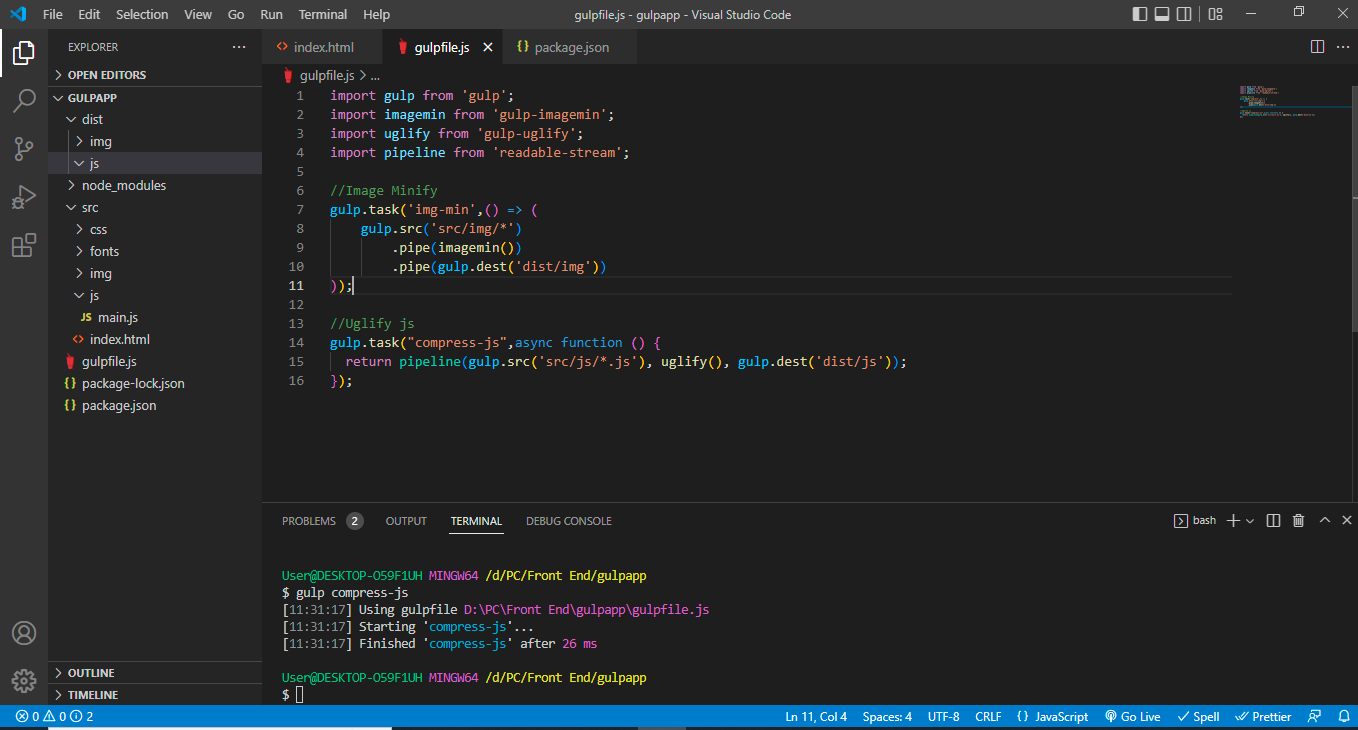
Task: Collapse the src folder
Action: pyautogui.click(x=155, y=207)
